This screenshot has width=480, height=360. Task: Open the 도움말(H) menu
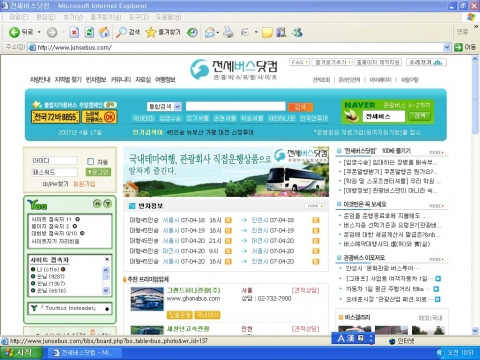169,17
